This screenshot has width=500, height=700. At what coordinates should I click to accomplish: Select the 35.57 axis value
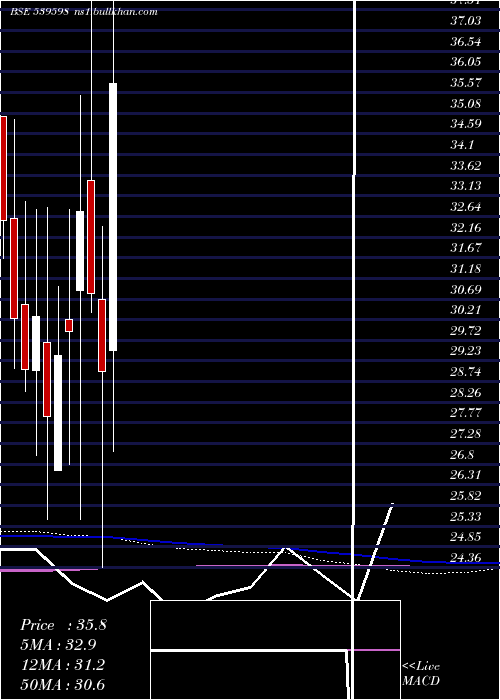pos(466,83)
